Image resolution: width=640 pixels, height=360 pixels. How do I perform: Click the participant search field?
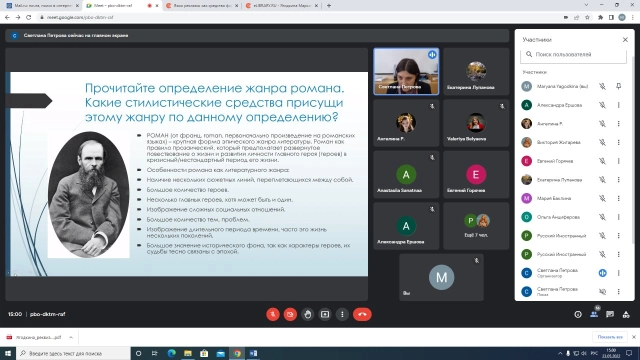pyautogui.click(x=573, y=54)
